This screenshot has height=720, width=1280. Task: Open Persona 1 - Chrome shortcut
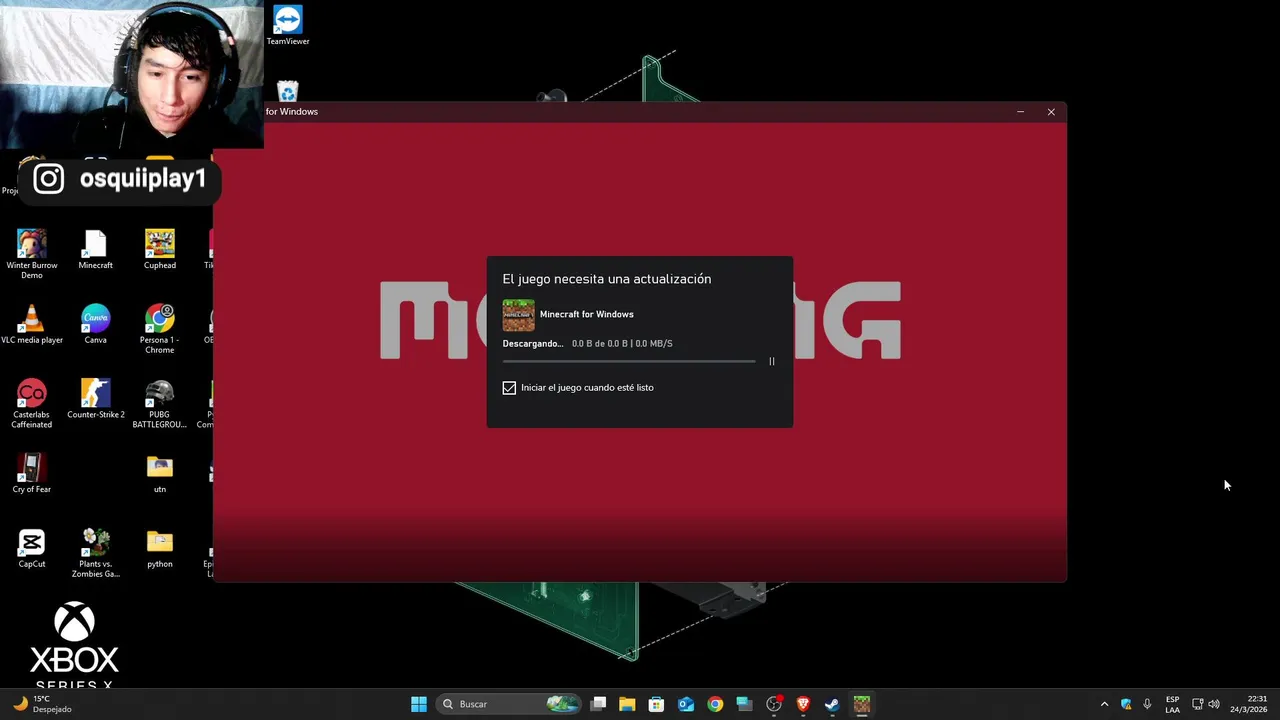(160, 329)
